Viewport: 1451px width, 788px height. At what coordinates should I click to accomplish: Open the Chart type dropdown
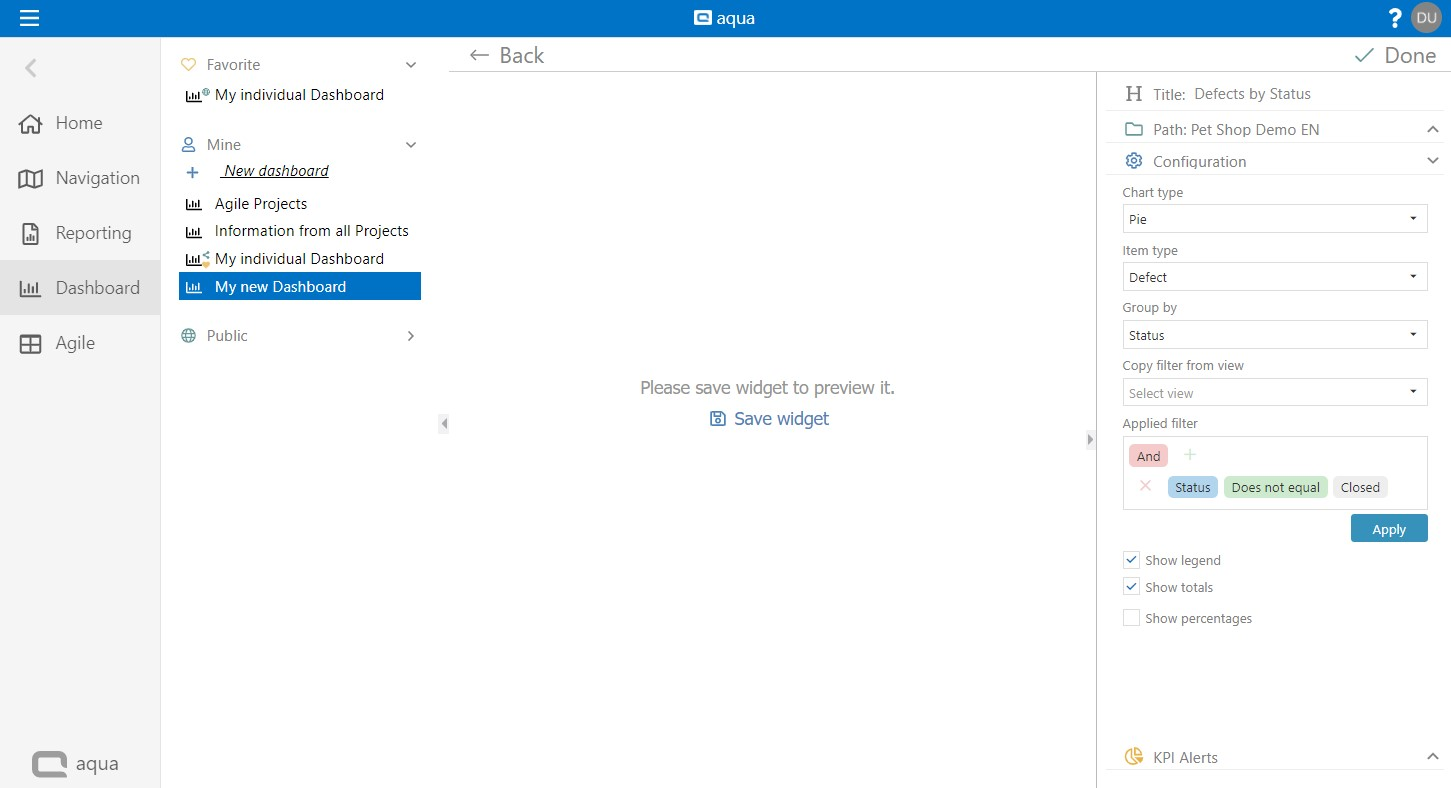coord(1274,219)
